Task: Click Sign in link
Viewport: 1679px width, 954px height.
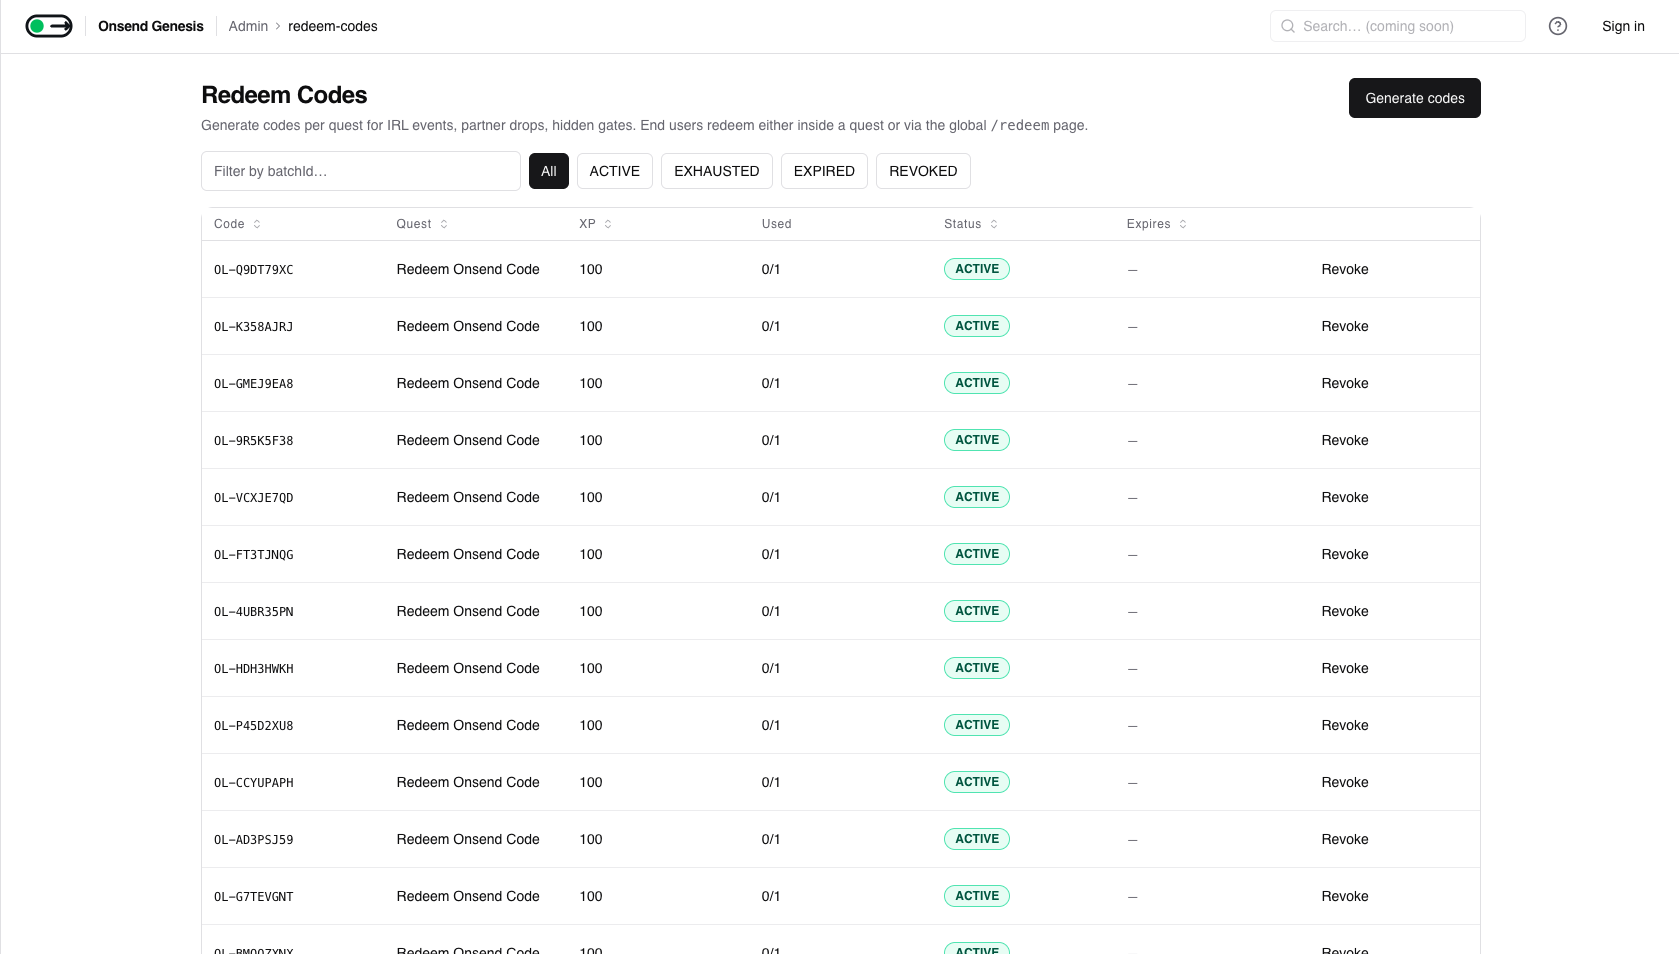Action: coord(1623,26)
